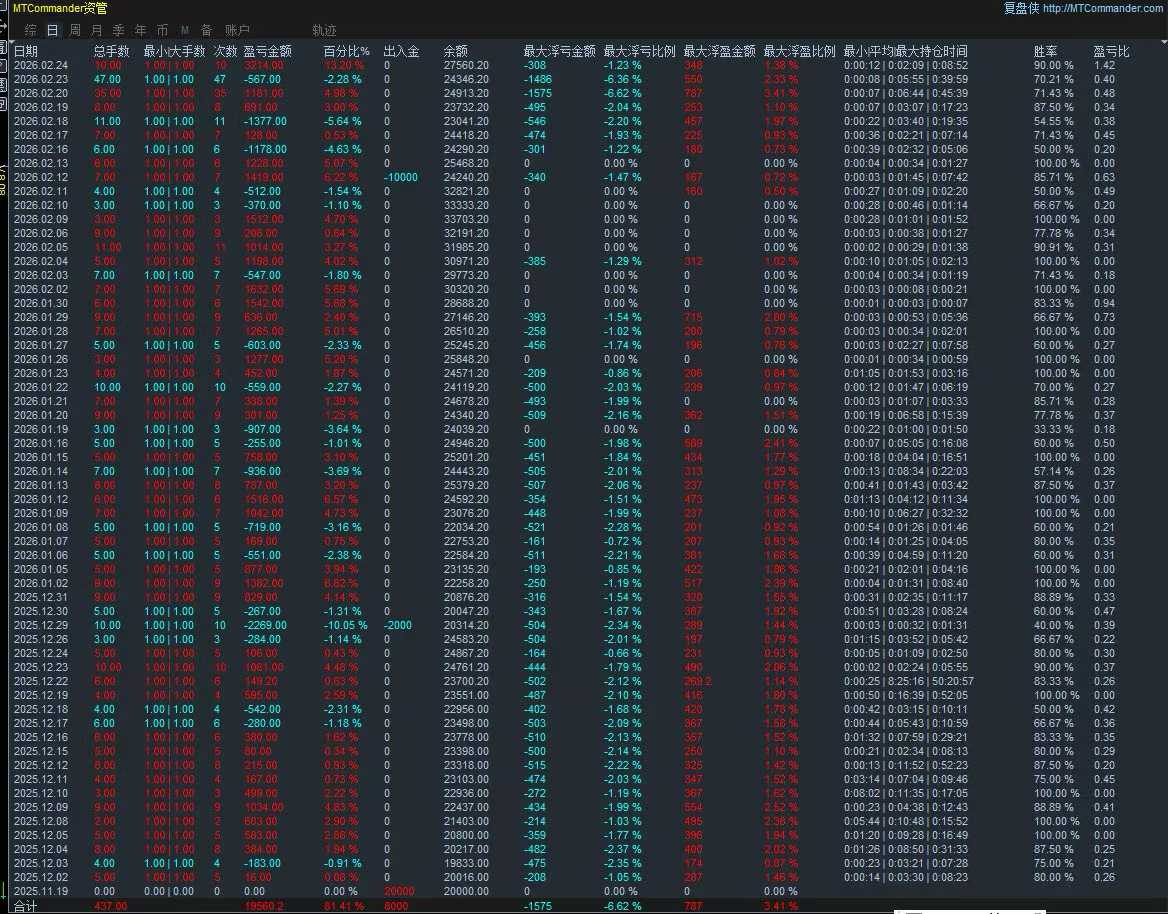Screen dimensions: 1168x914
Task: Select the M tab
Action: [184, 31]
